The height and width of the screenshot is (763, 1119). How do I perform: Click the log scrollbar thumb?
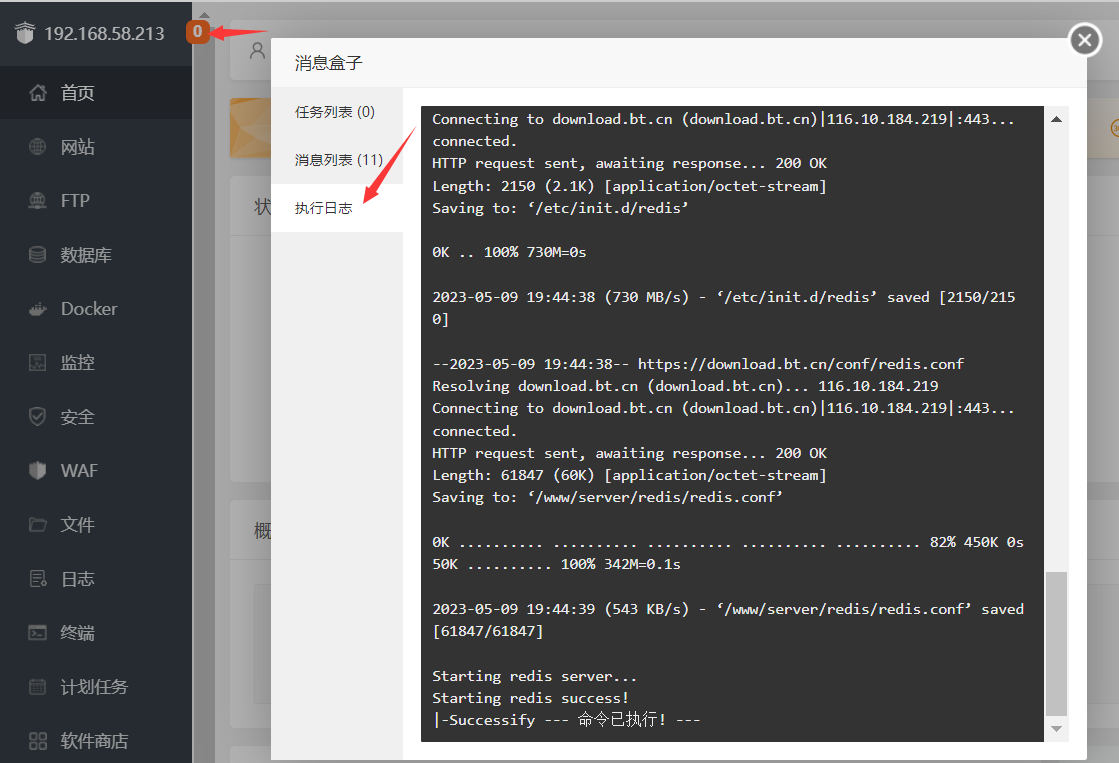[x=1056, y=643]
